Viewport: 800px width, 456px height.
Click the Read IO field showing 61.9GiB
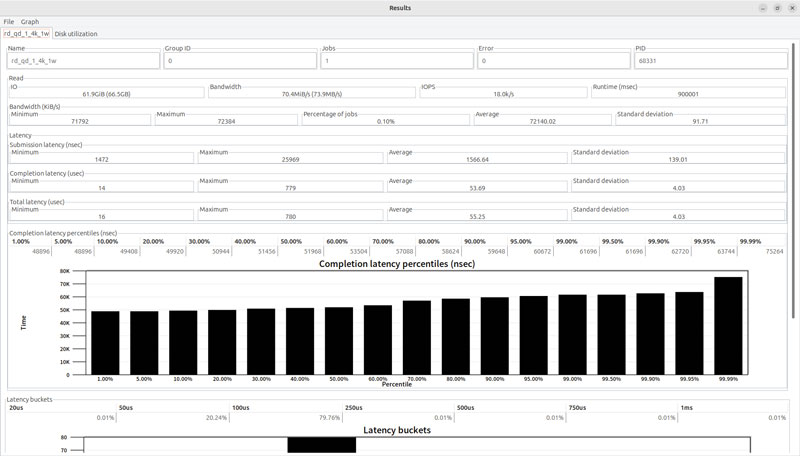[x=105, y=94]
